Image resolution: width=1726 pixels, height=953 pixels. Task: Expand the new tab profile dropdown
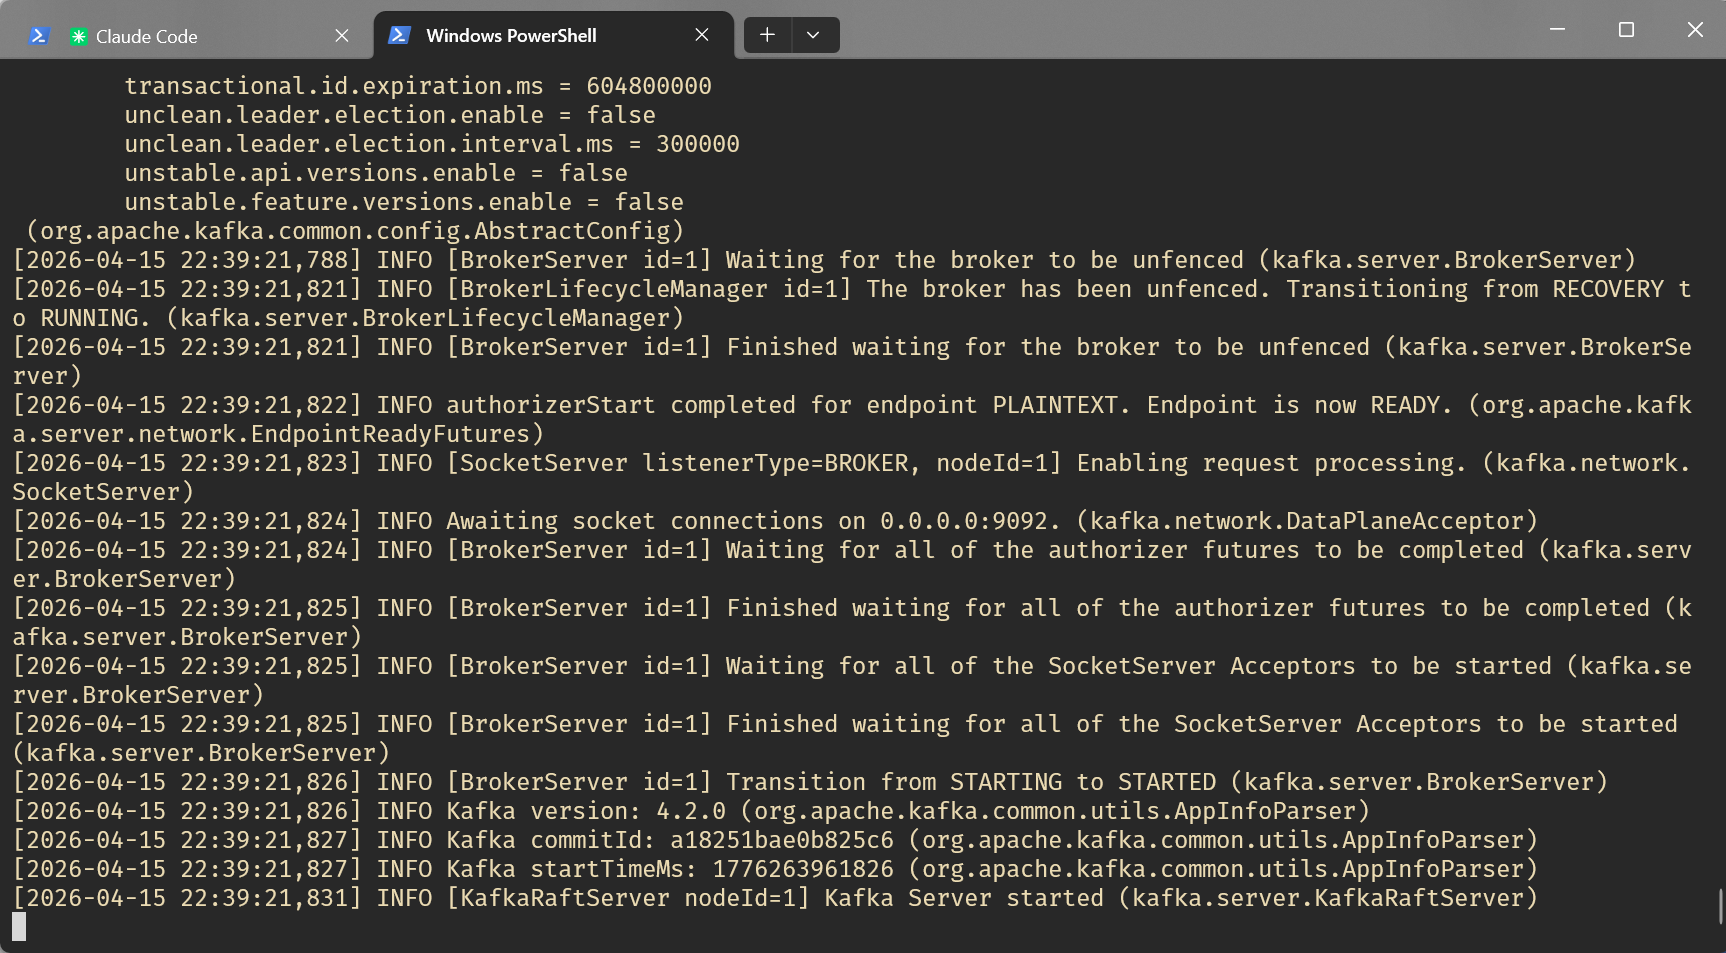(x=813, y=35)
